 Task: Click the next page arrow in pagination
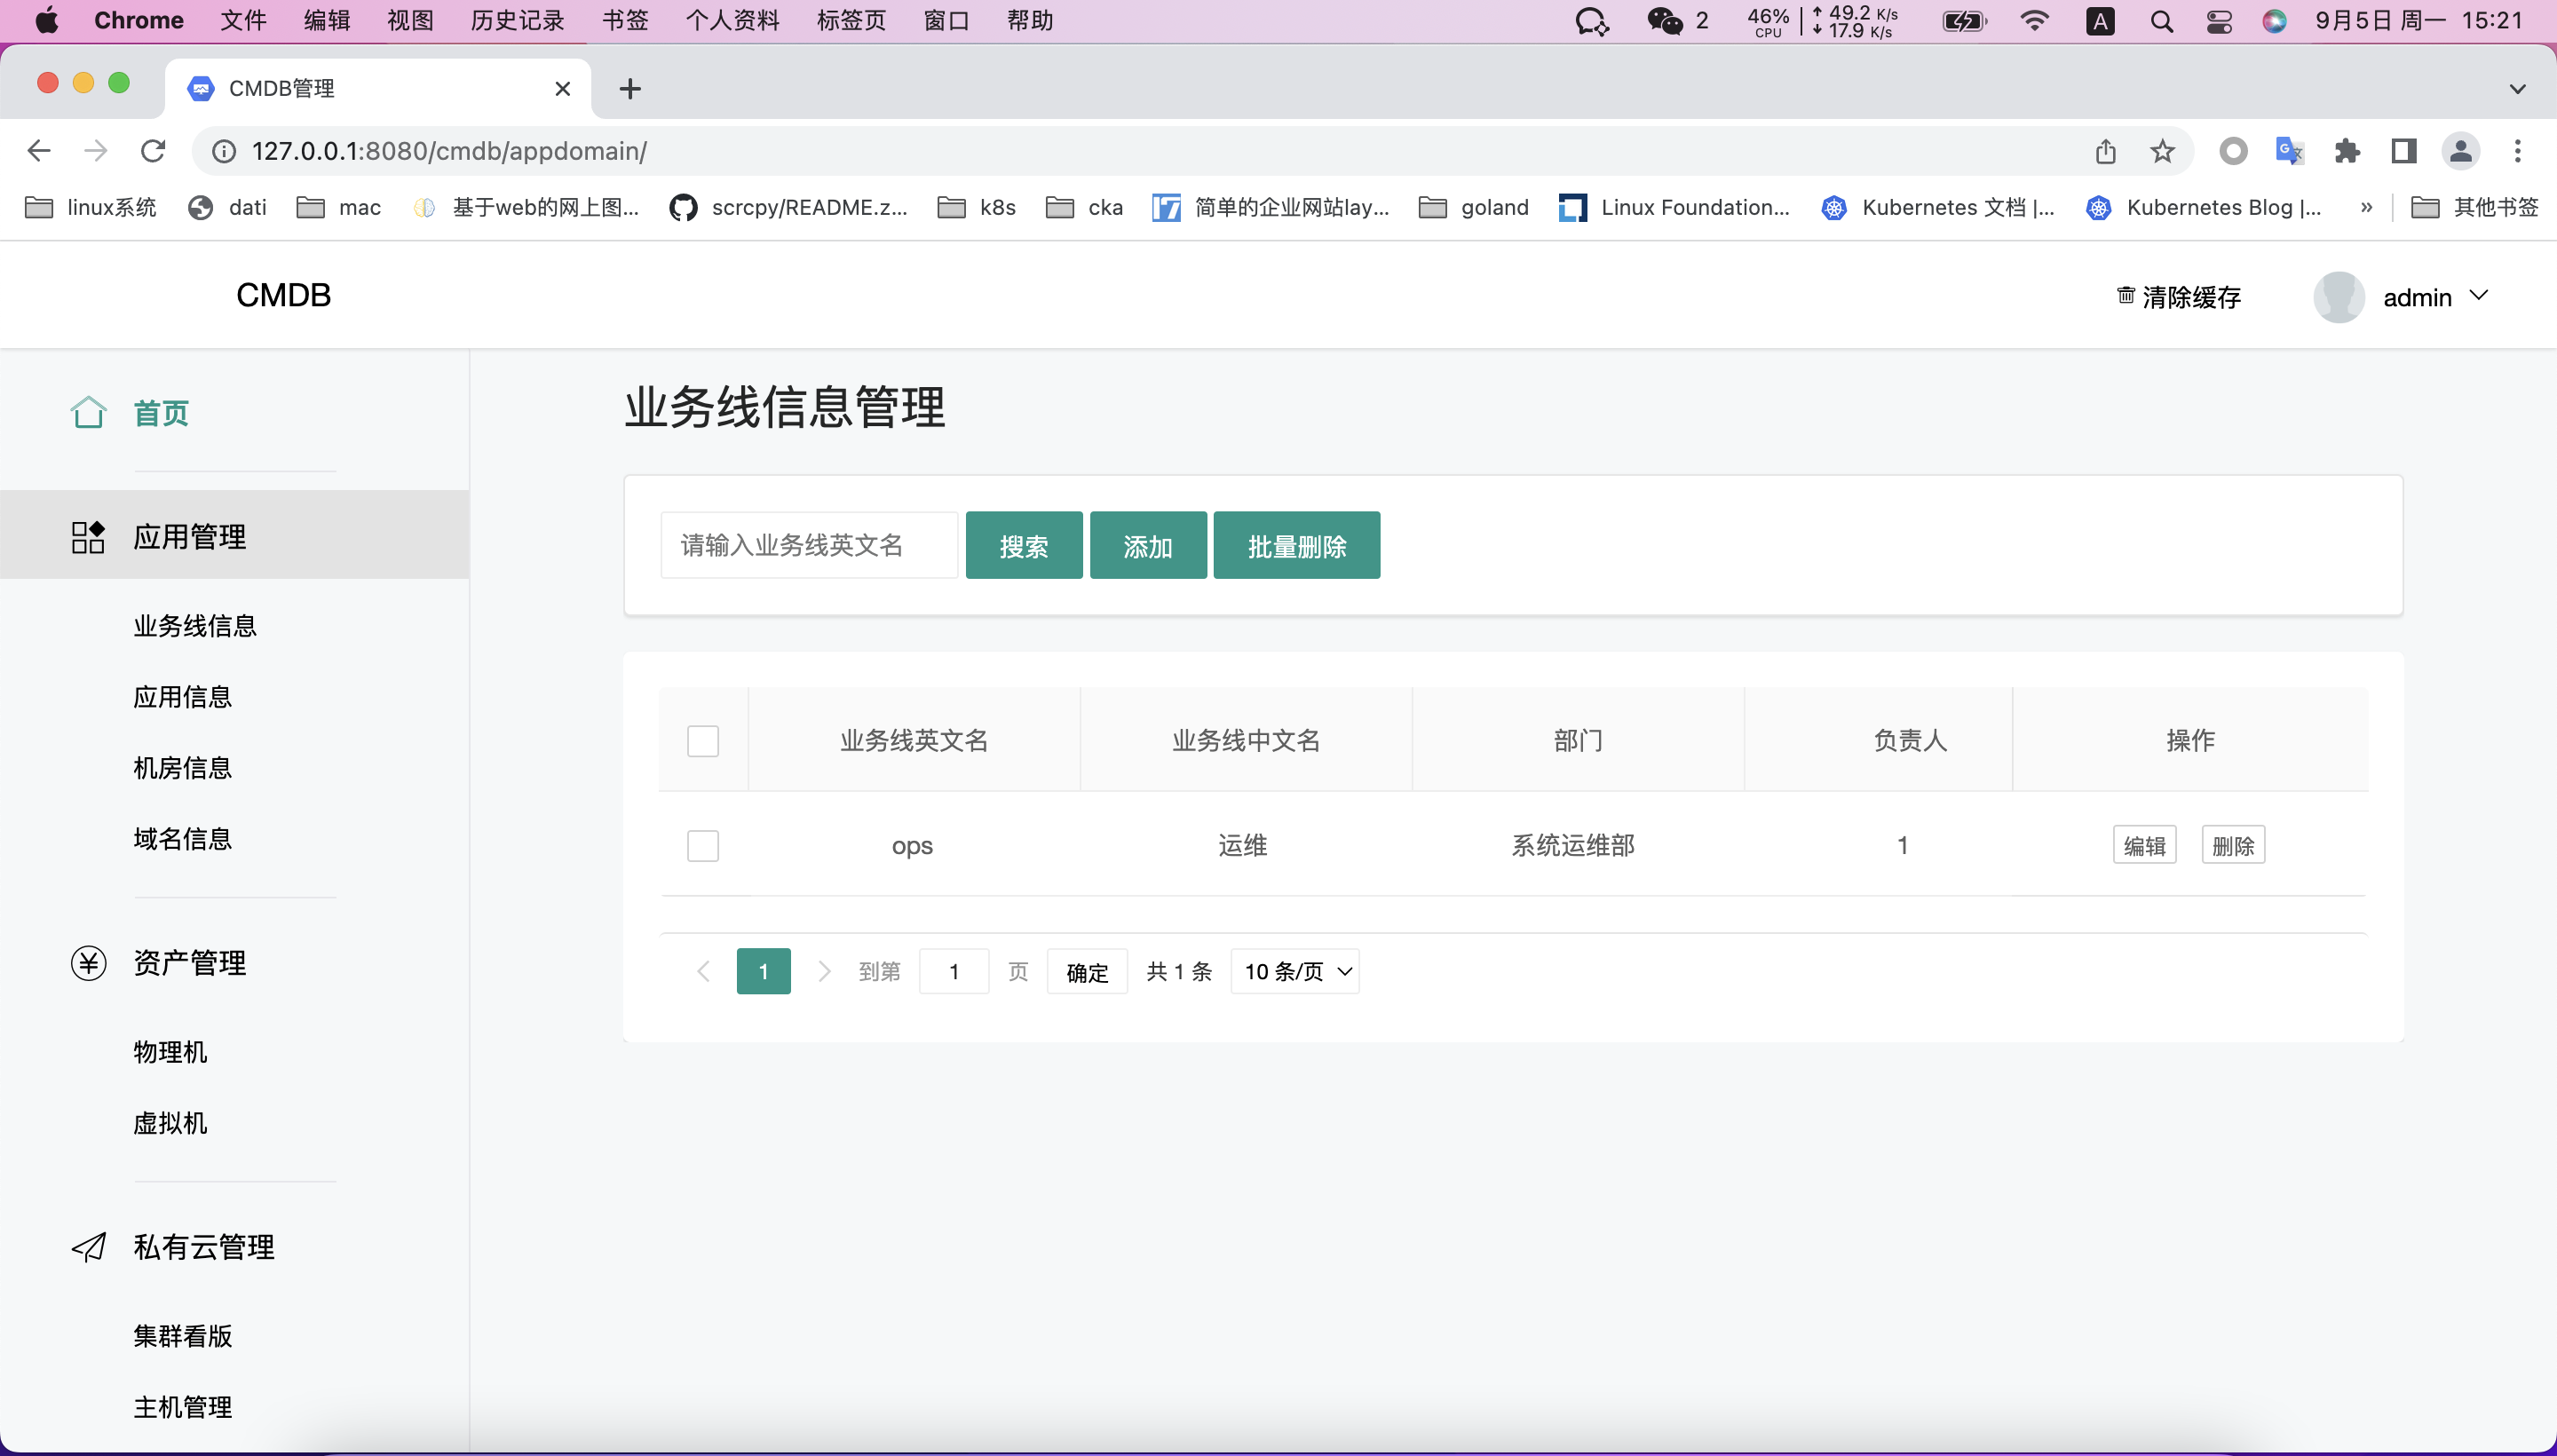tap(824, 971)
